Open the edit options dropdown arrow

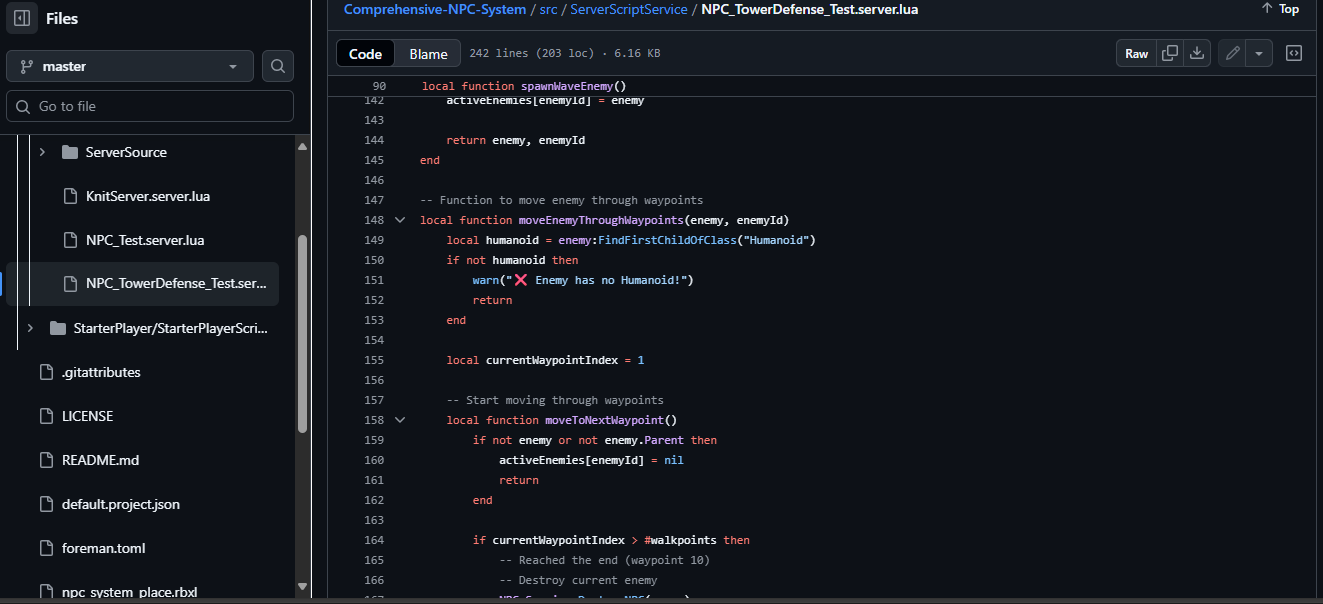click(x=1259, y=53)
